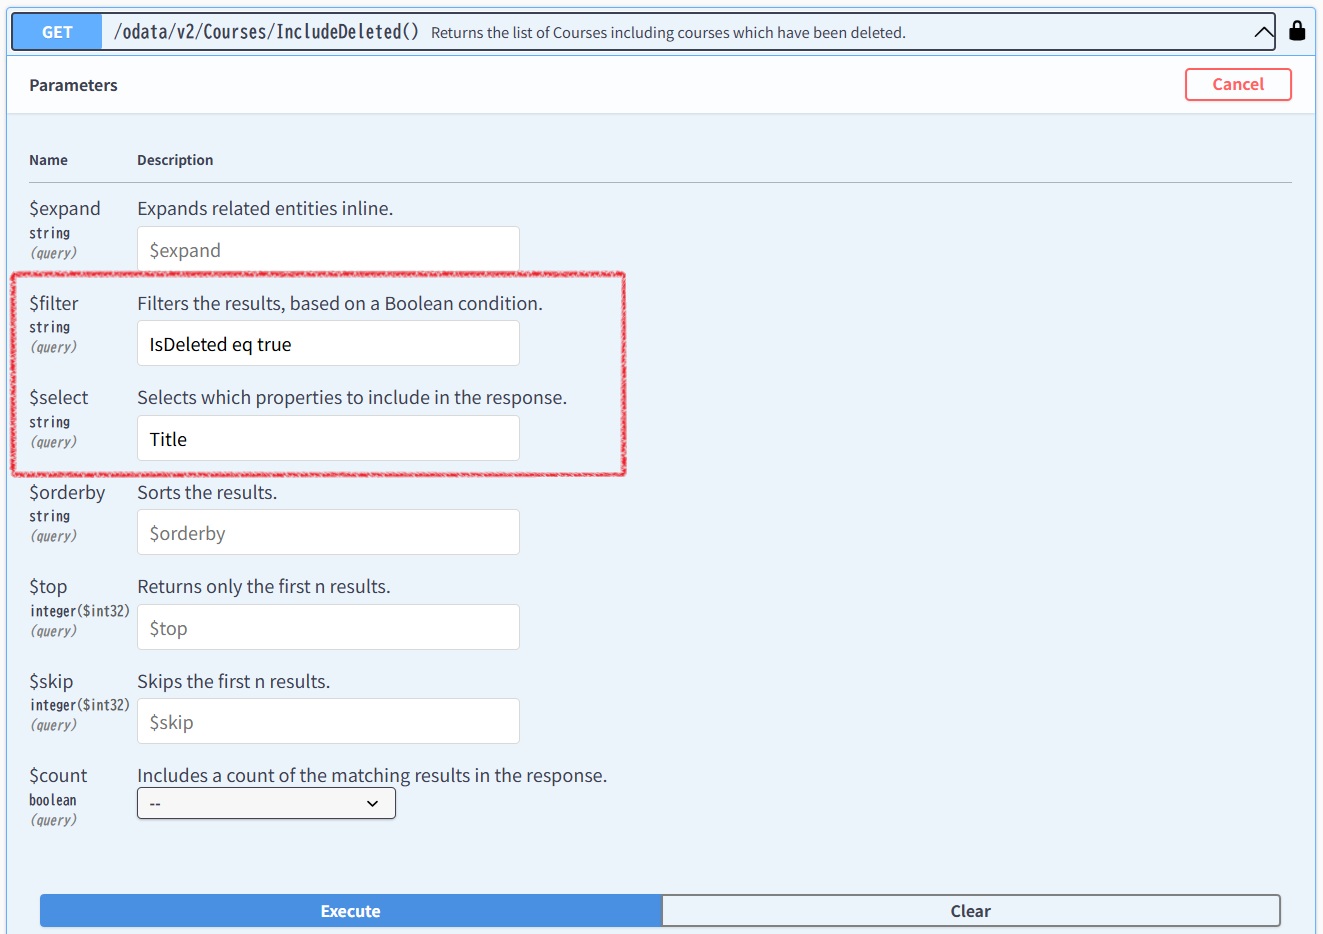Click the $orderby parameter name
1323x934 pixels.
pos(67,492)
